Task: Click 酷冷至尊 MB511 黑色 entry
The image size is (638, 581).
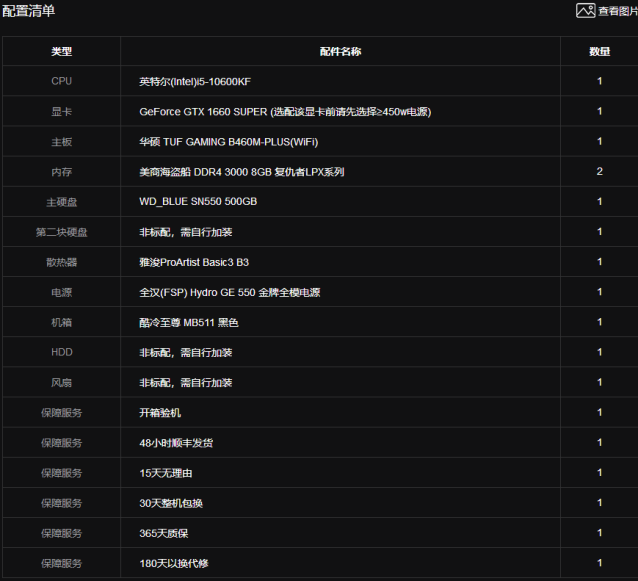Action: click(189, 322)
